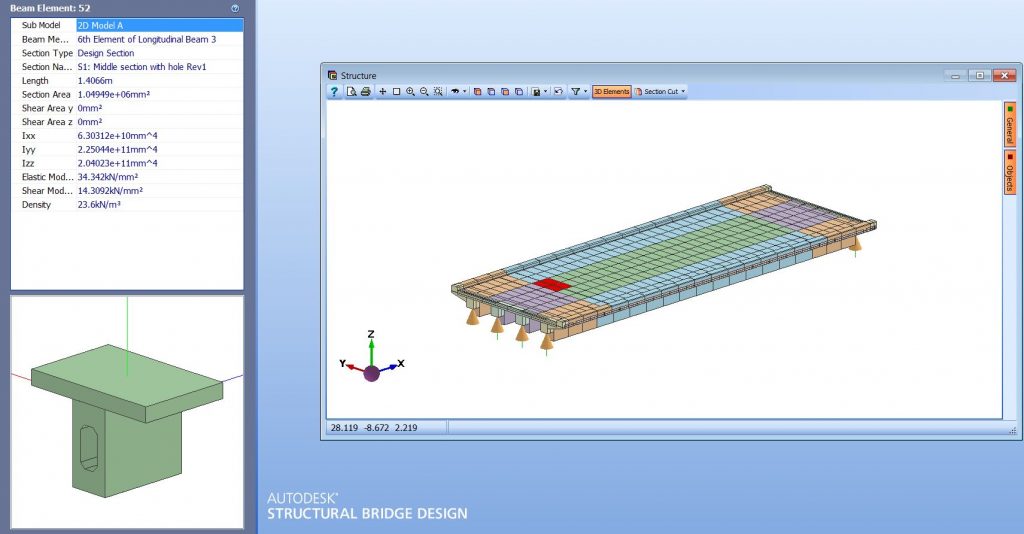This screenshot has height=534, width=1024.
Task: Open help from the Structure toolbar
Action: pos(335,91)
